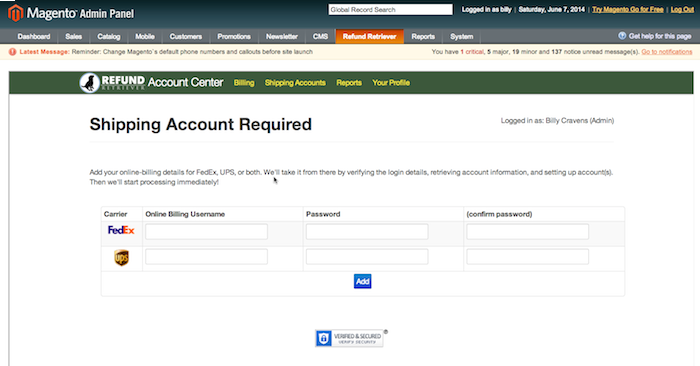
Task: Open the Newsletter menu
Action: [282, 37]
